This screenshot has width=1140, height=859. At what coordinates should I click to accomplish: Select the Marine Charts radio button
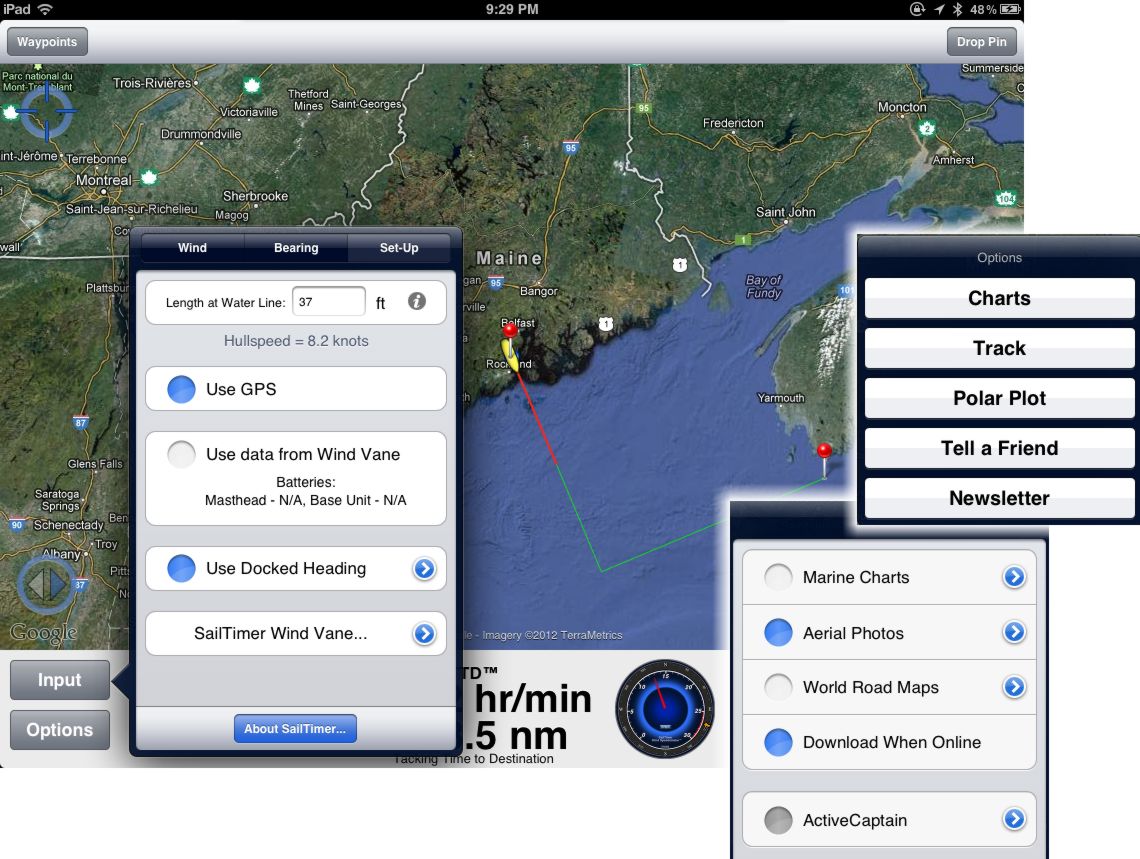point(778,577)
